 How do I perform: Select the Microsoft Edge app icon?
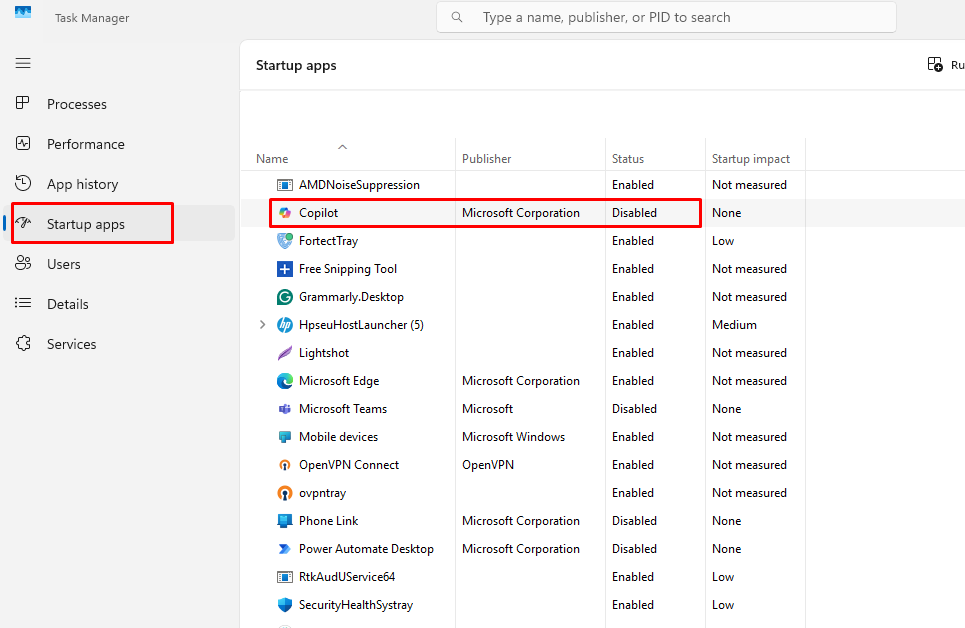[x=283, y=380]
